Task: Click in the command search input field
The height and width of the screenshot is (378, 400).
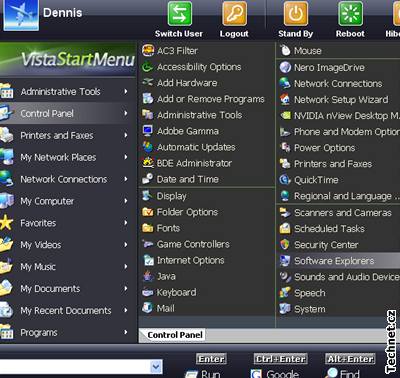Action: pyautogui.click(x=75, y=367)
